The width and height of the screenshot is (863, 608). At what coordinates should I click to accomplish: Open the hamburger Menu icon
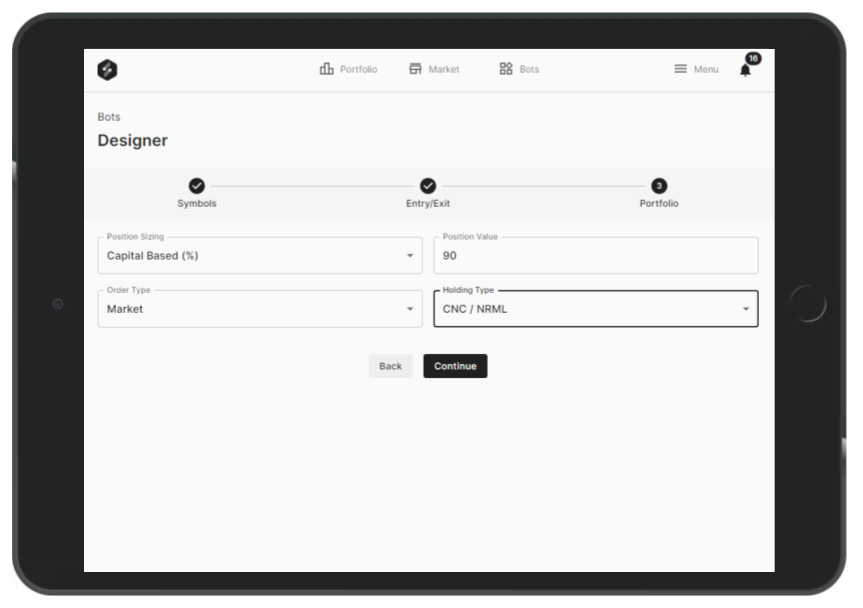click(x=680, y=69)
